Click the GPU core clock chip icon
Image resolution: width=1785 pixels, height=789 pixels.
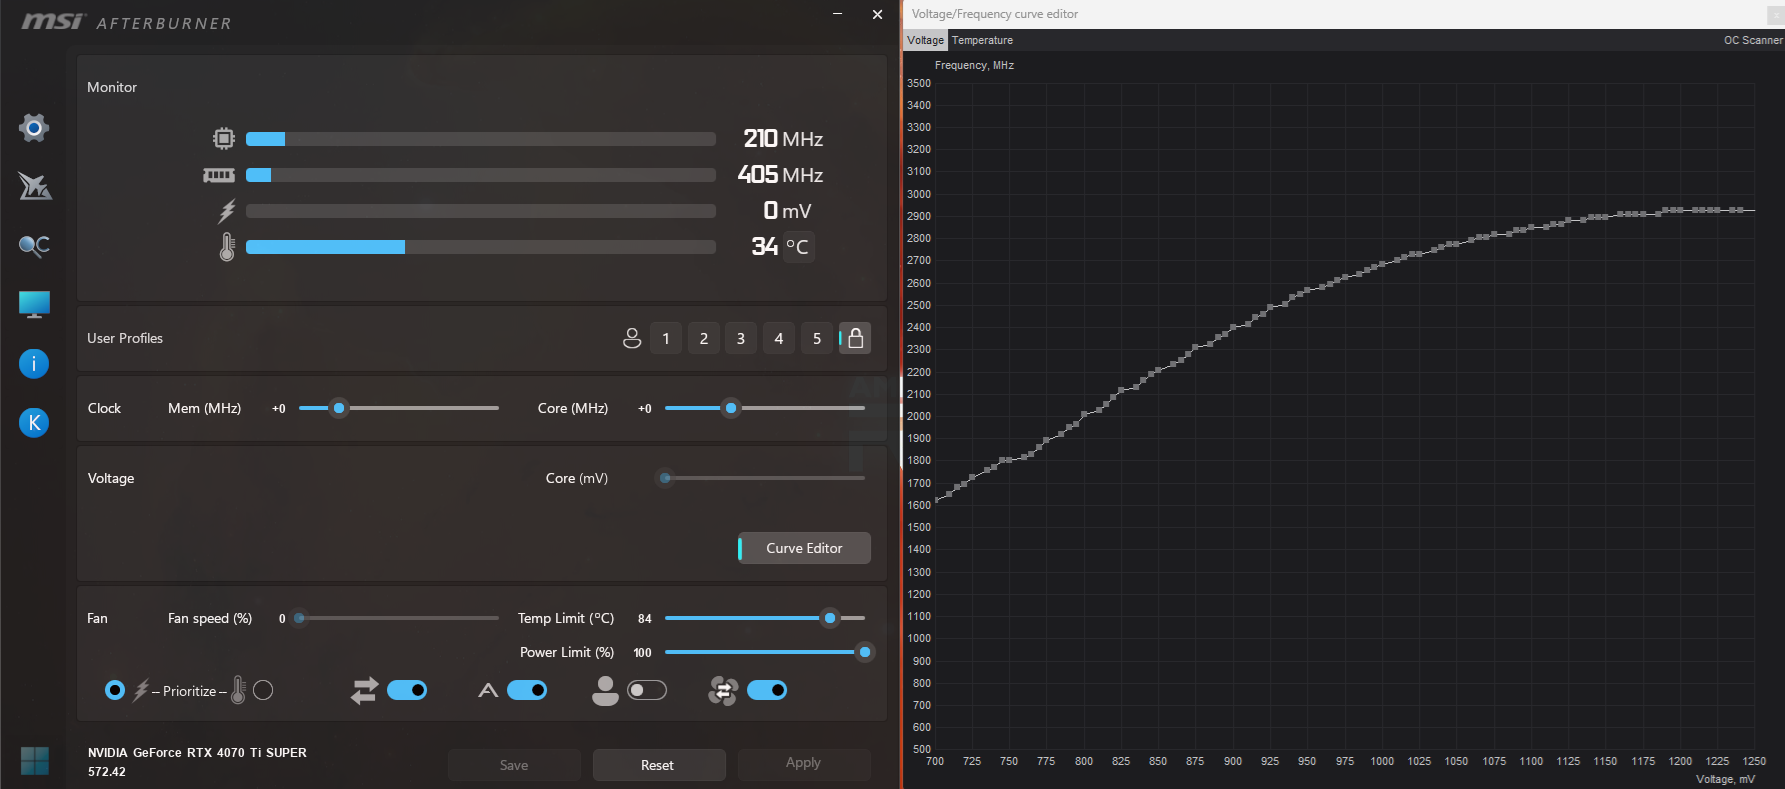coord(224,138)
